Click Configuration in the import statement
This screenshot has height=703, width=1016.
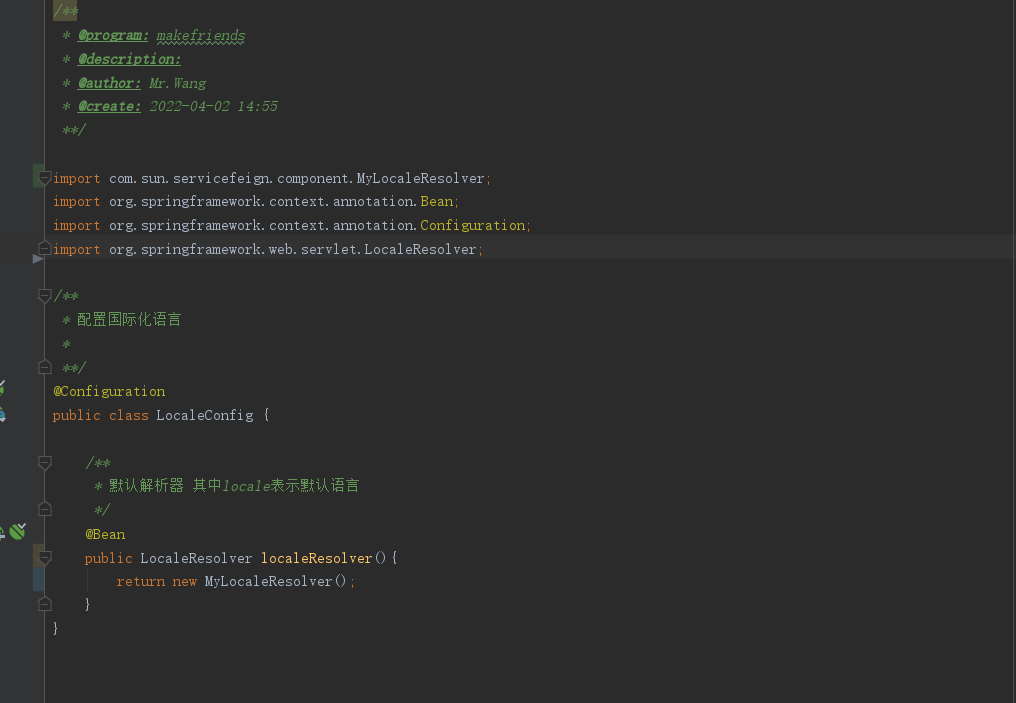pos(472,225)
